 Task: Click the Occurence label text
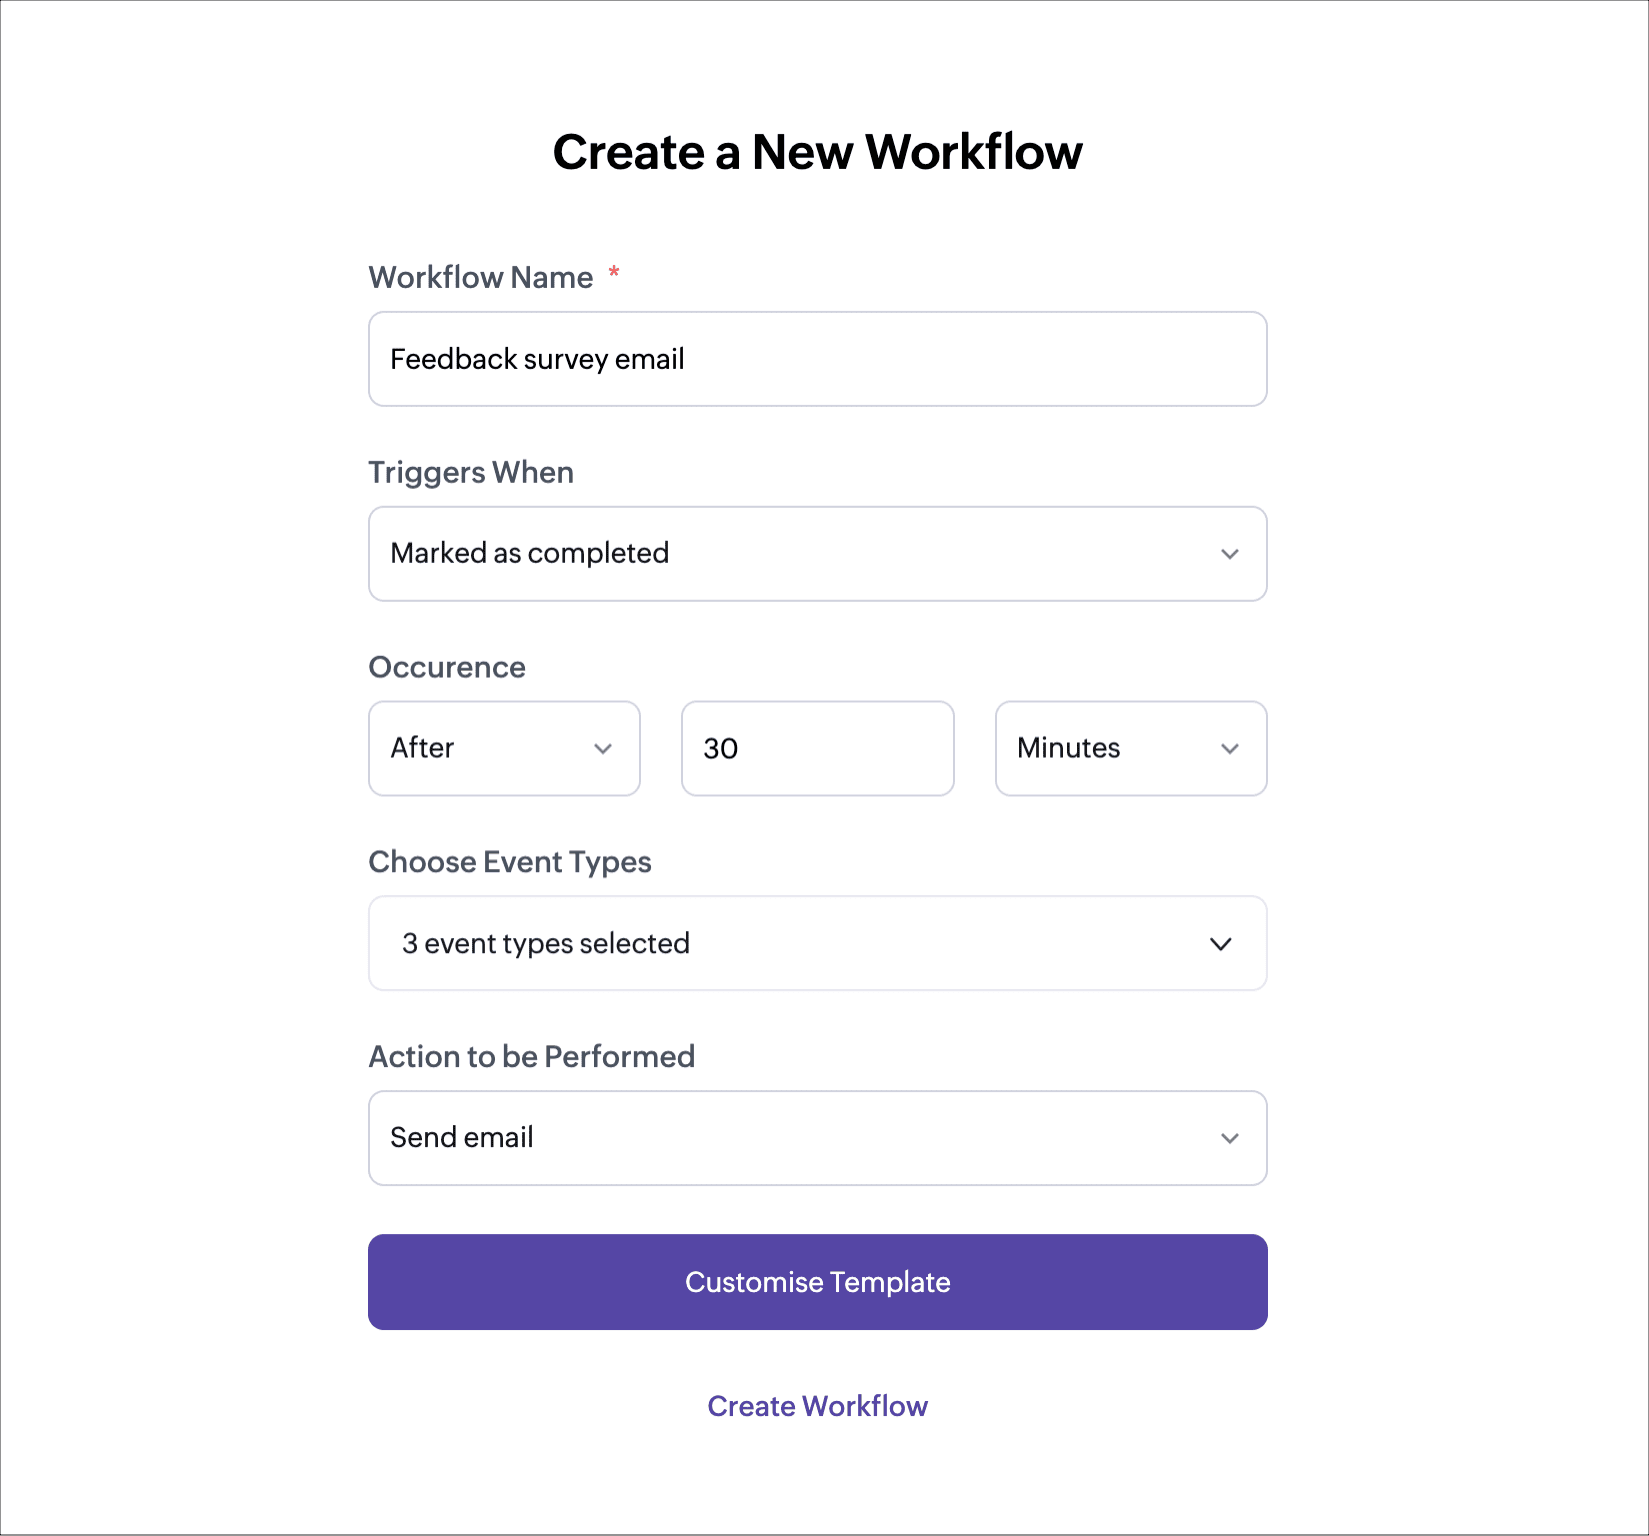coord(447,667)
